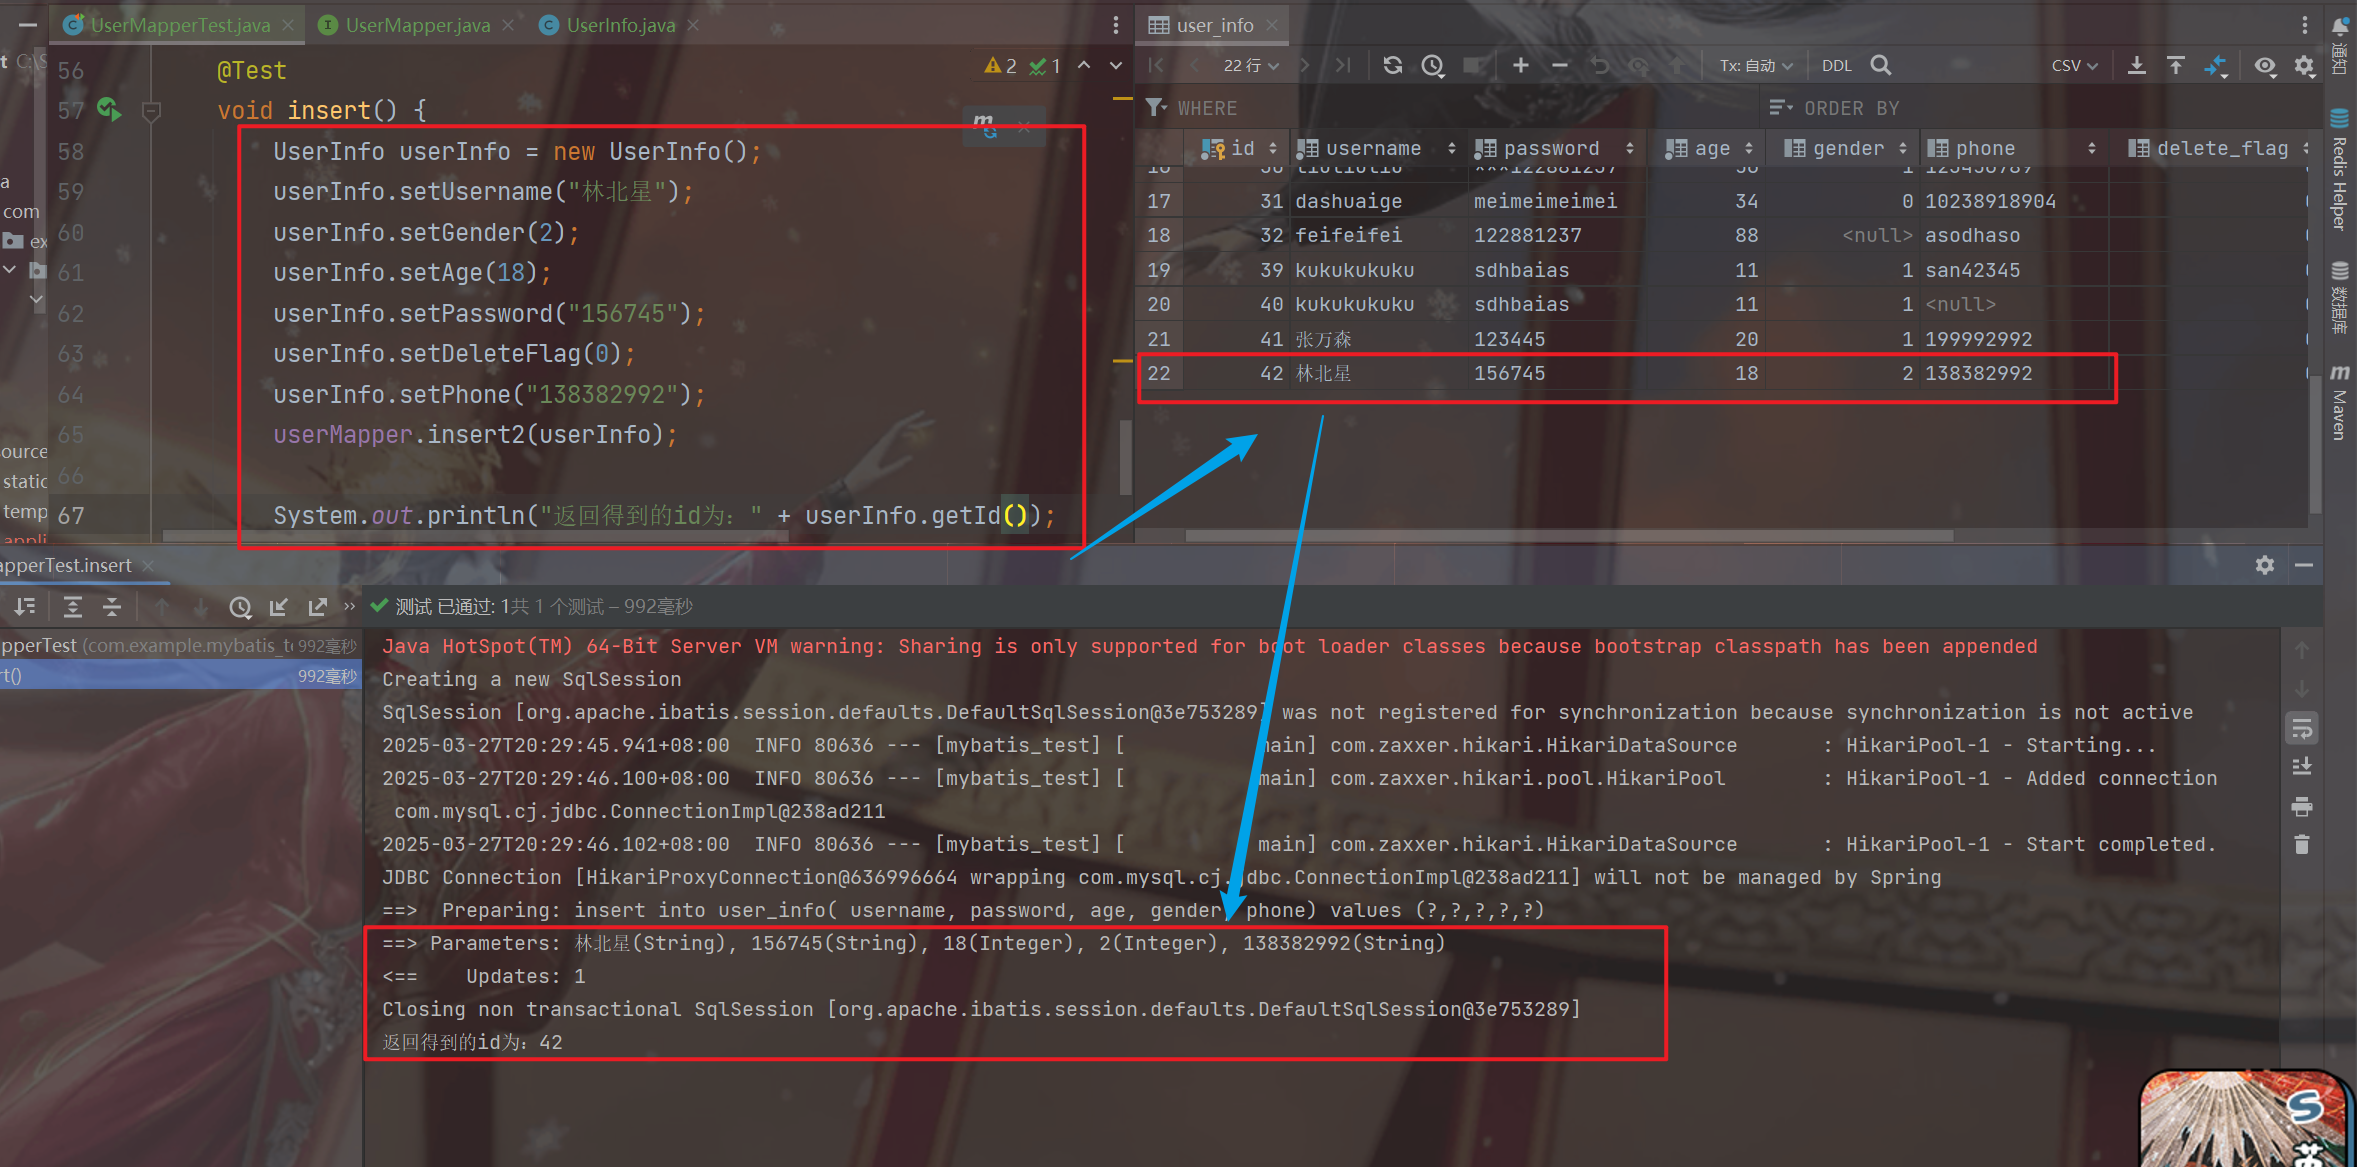Click the printer icon in console sidebar
Viewport: 2357px width, 1167px height.
(2302, 806)
